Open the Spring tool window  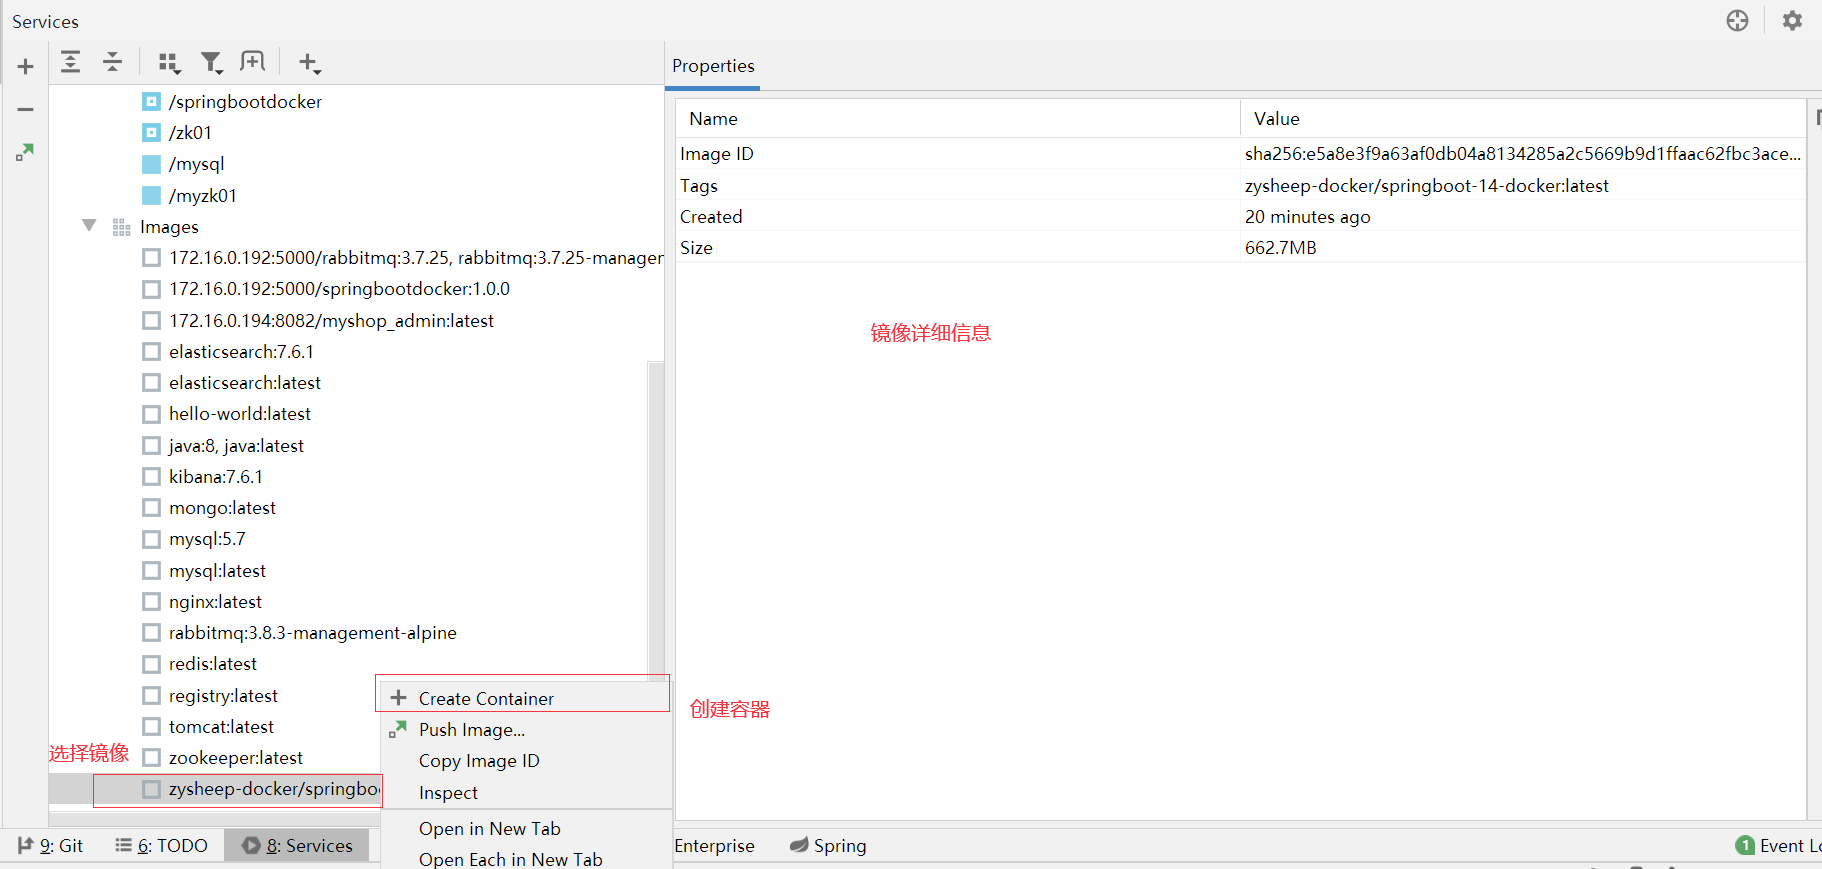[828, 845]
